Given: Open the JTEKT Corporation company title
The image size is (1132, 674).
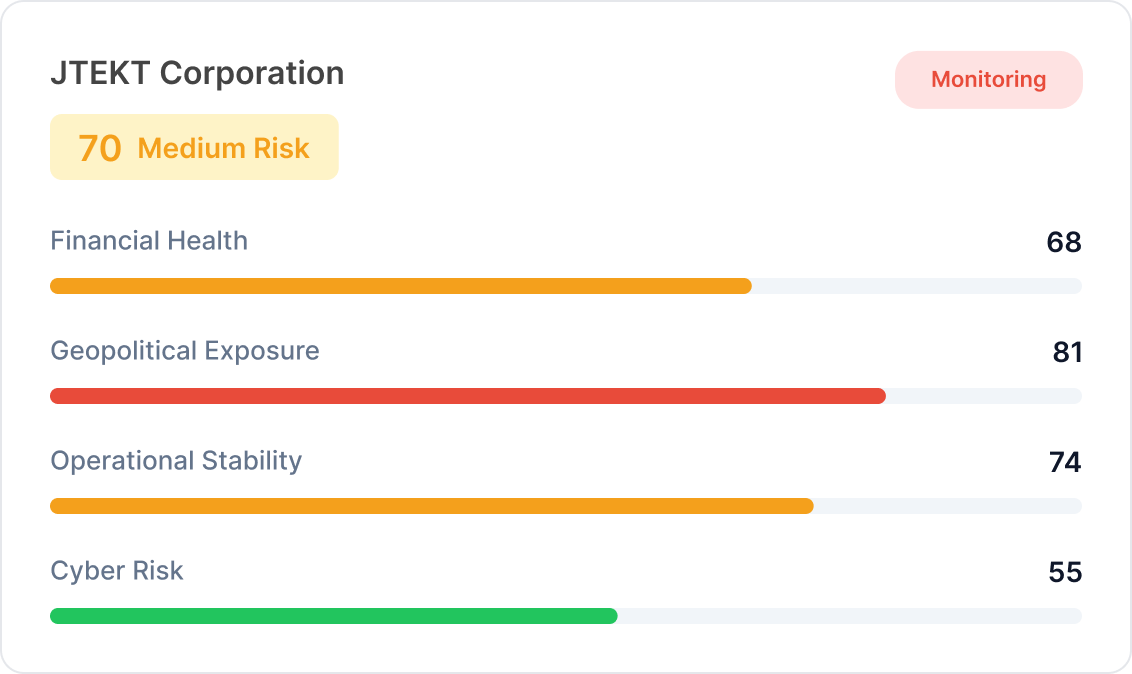Looking at the screenshot, I should click(x=197, y=73).
